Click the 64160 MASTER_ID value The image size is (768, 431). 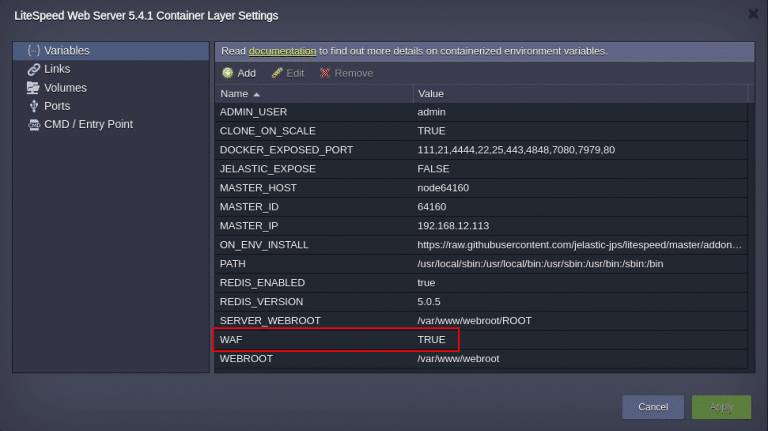tap(432, 207)
